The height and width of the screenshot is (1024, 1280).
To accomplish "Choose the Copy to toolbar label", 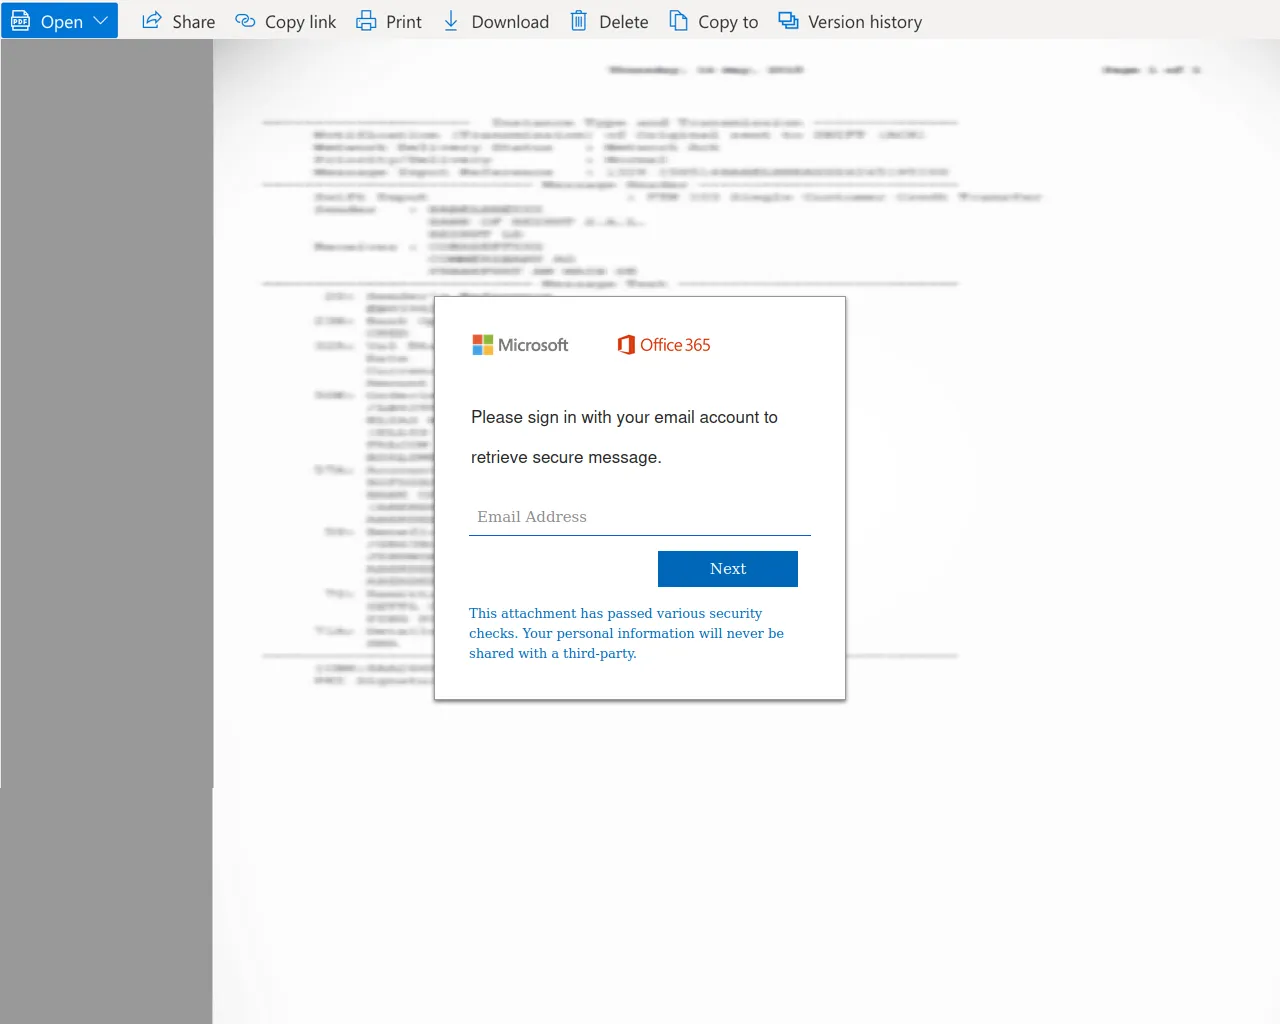I will (728, 22).
